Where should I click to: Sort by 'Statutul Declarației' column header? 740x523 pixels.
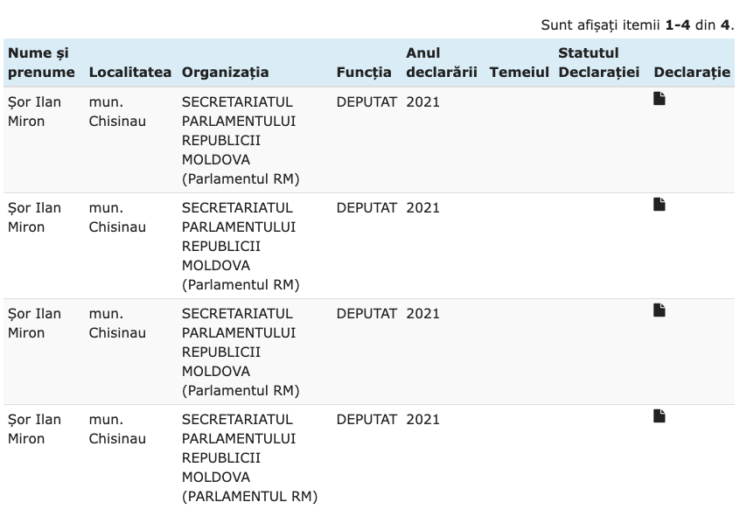pos(599,62)
